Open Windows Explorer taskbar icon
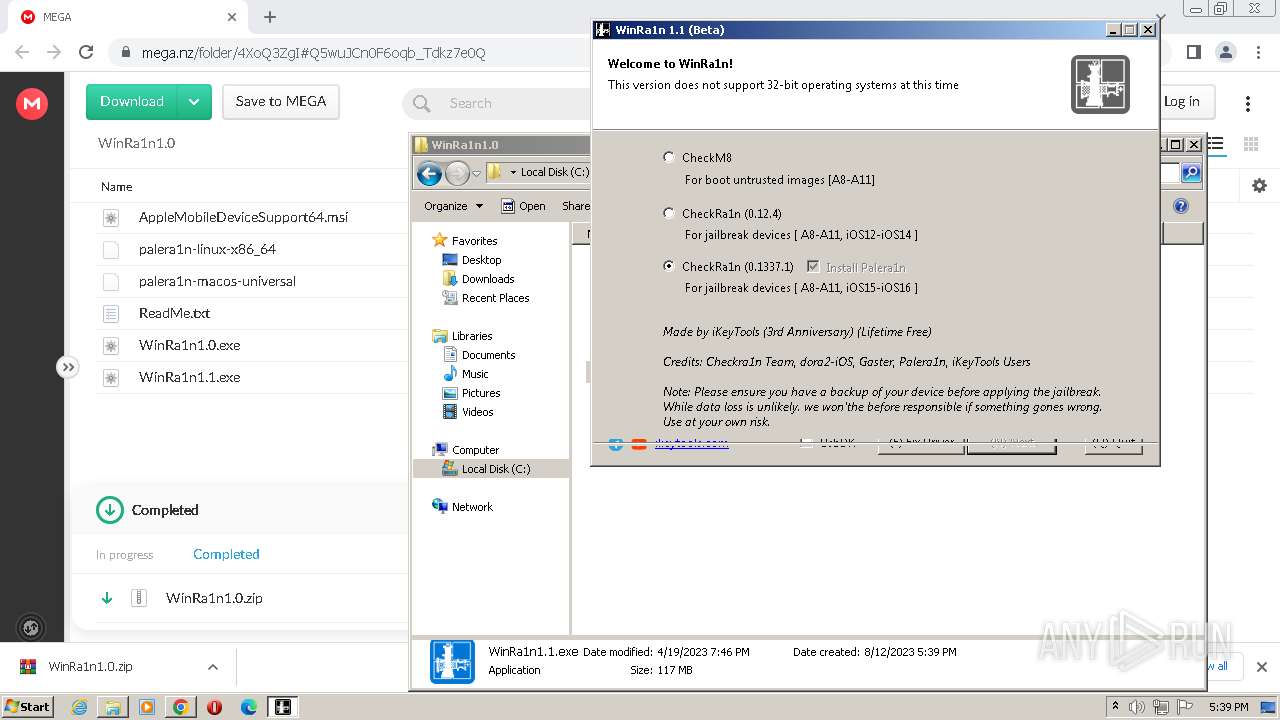 [113, 707]
